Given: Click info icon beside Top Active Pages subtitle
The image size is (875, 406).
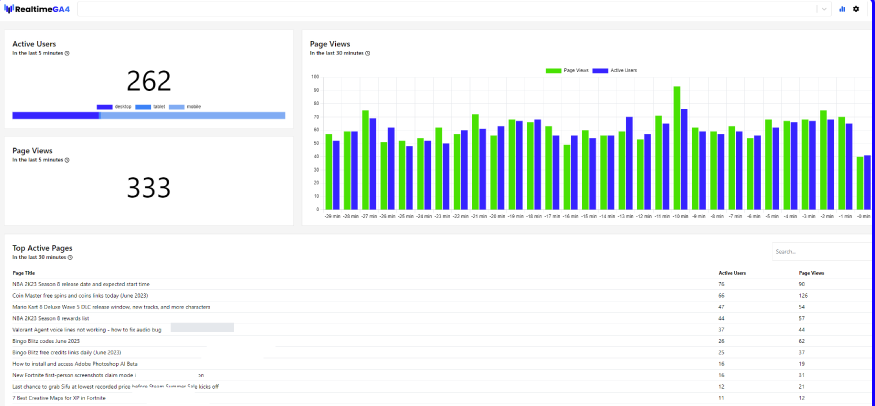Looking at the screenshot, I should coord(70,258).
